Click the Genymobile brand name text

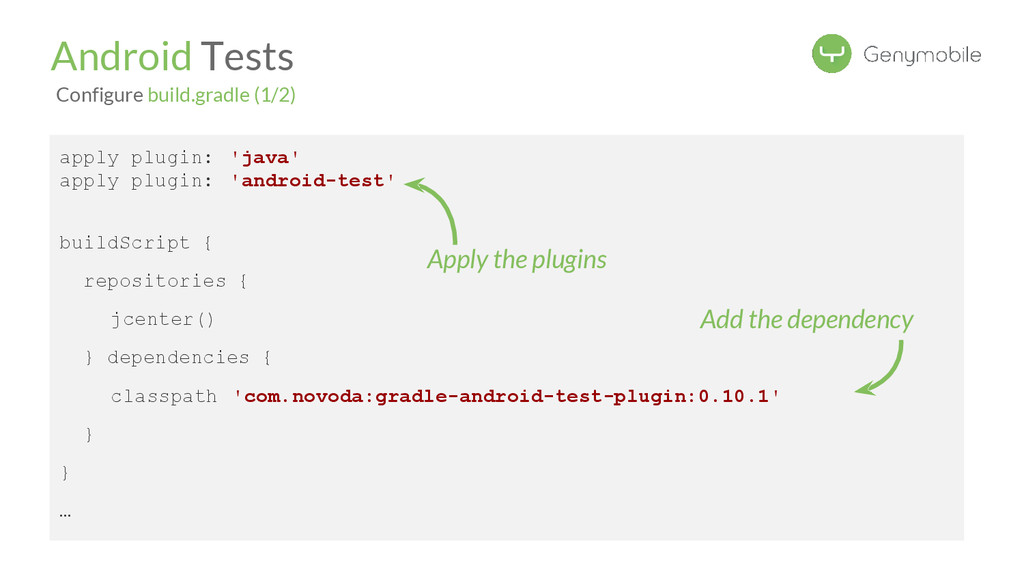[921, 55]
